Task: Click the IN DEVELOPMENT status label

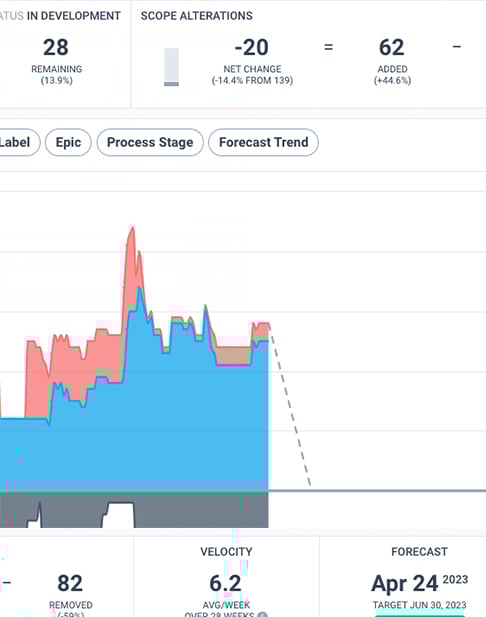Action: click(74, 16)
